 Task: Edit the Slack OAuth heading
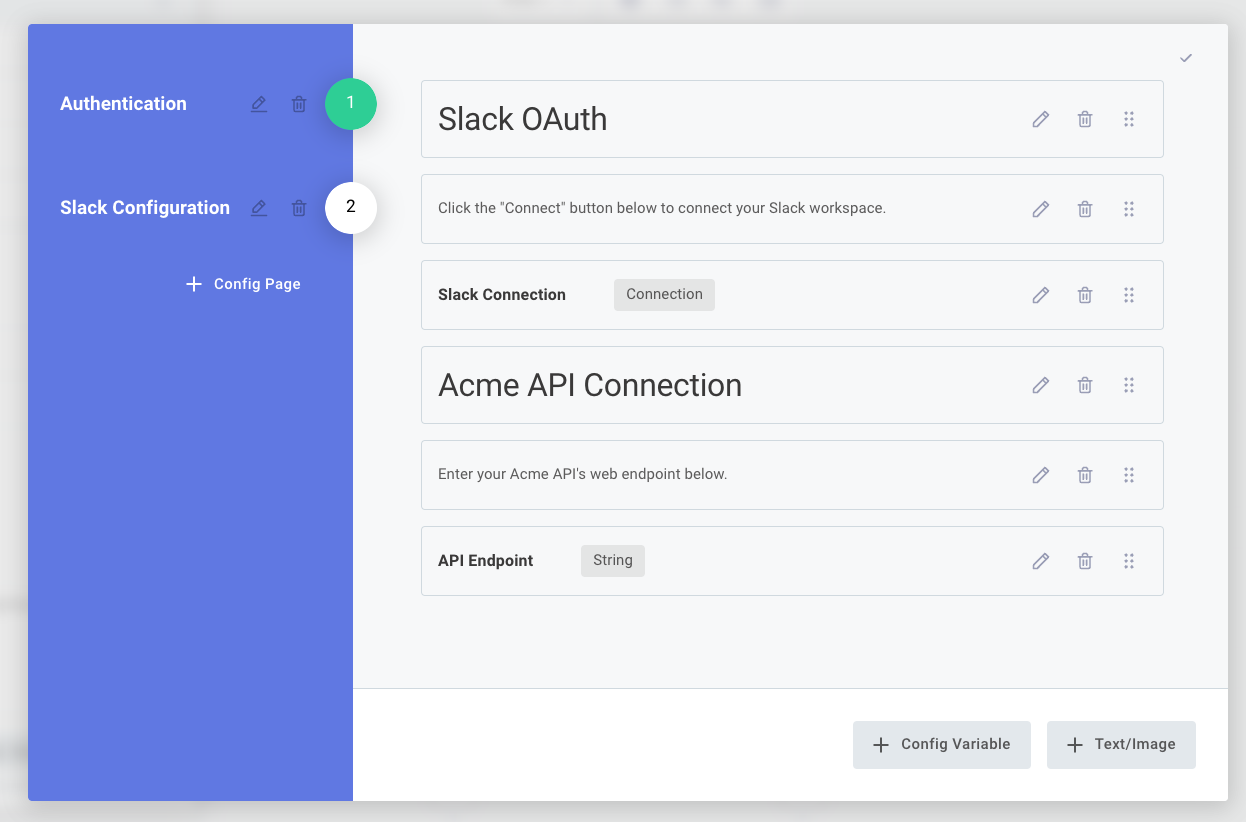point(1040,119)
